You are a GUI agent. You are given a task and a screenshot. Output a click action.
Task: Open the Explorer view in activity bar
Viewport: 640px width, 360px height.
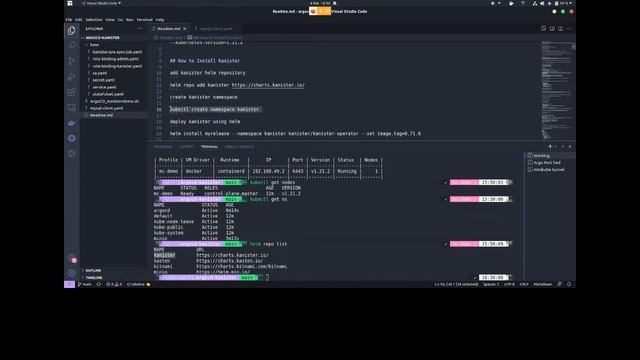tap(72, 31)
